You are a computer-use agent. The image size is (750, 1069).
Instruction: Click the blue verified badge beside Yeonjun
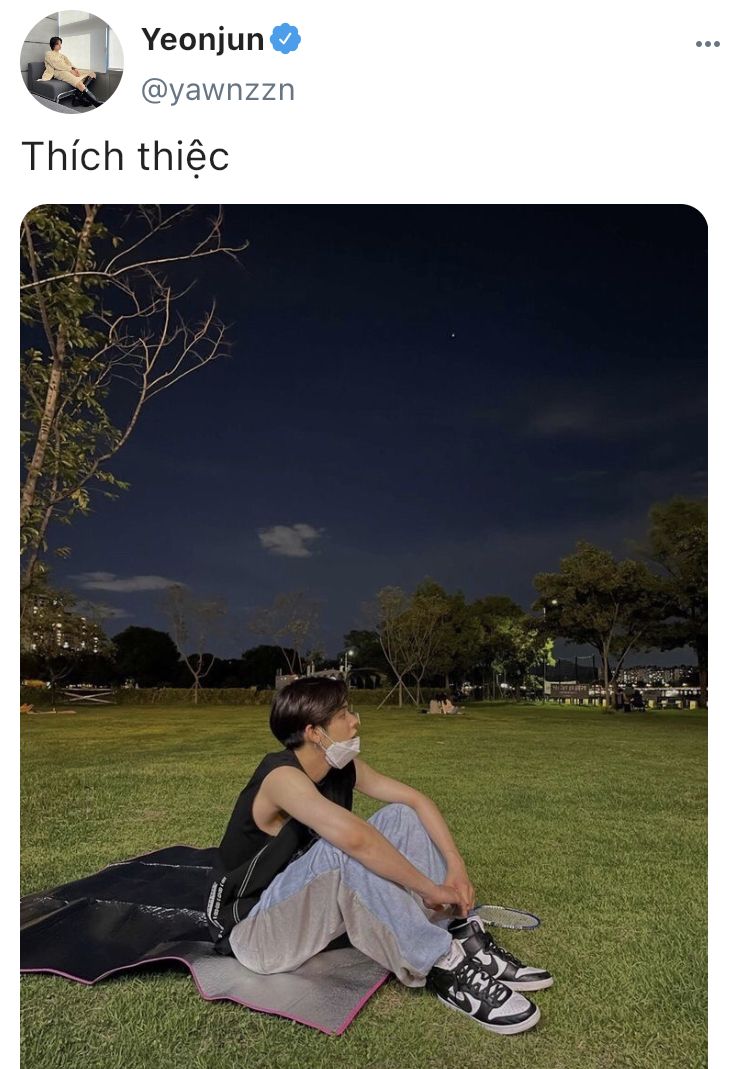click(x=286, y=38)
